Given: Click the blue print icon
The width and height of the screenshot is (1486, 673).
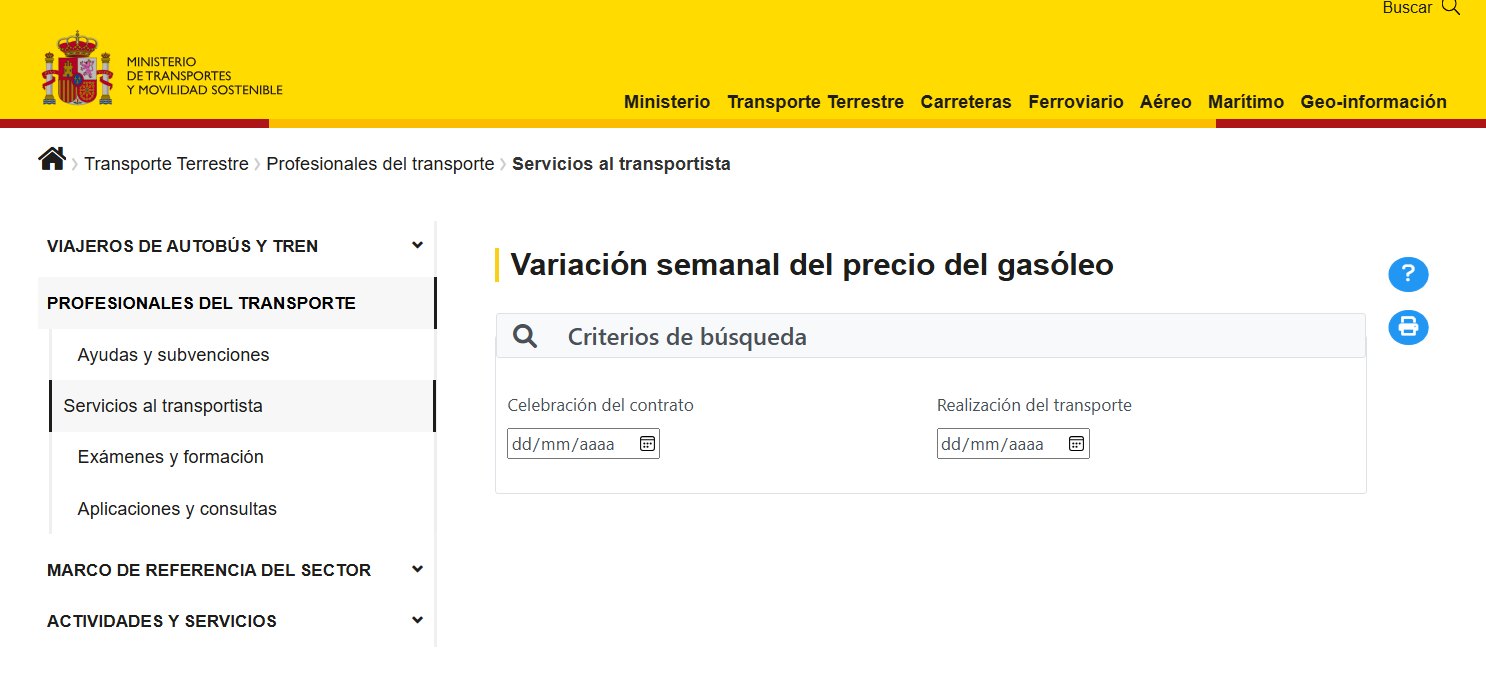Looking at the screenshot, I should tap(1408, 327).
